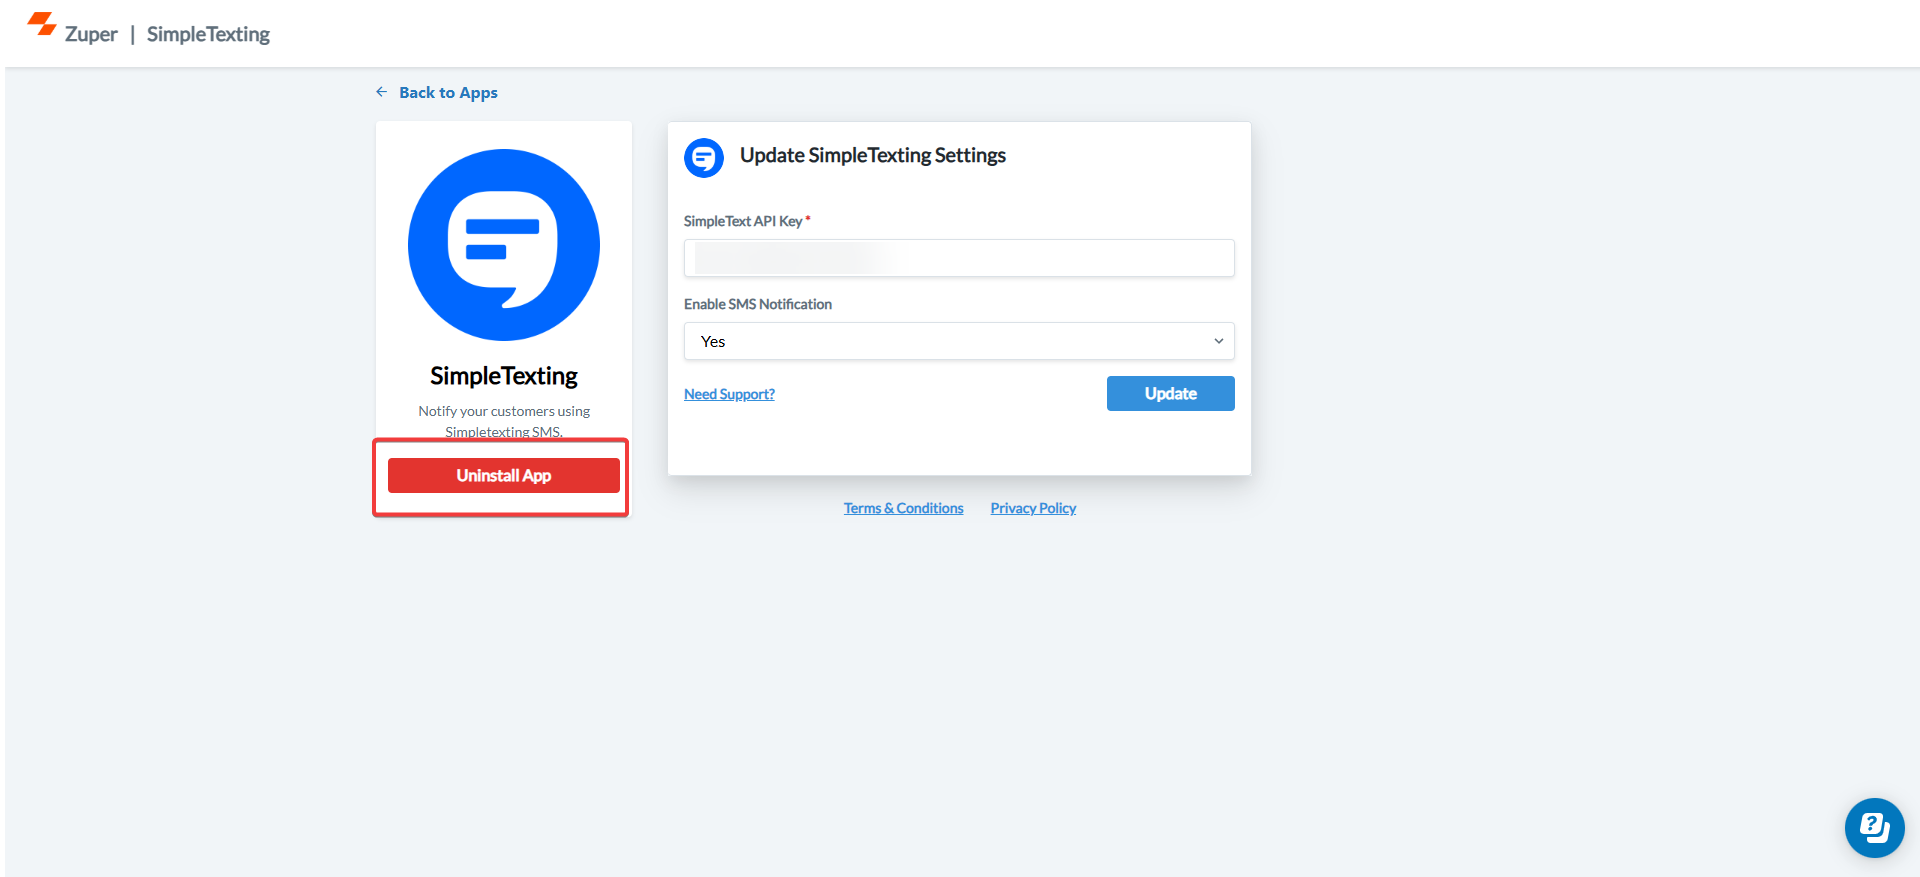Click the large SimpleTexting app logo
This screenshot has width=1920, height=877.
504,245
